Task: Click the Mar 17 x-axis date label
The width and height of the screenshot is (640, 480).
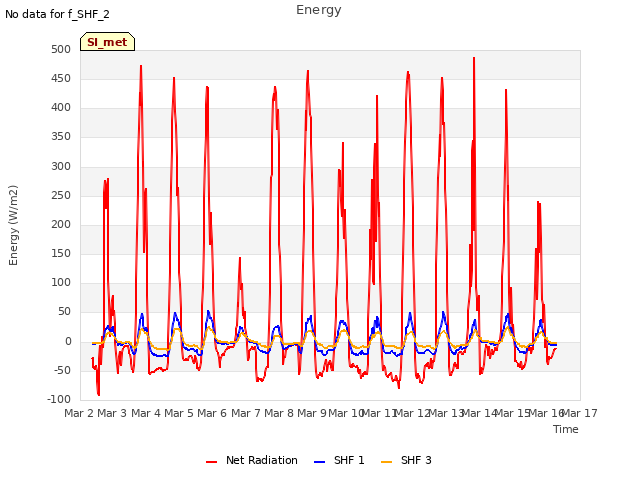Action: (580, 413)
